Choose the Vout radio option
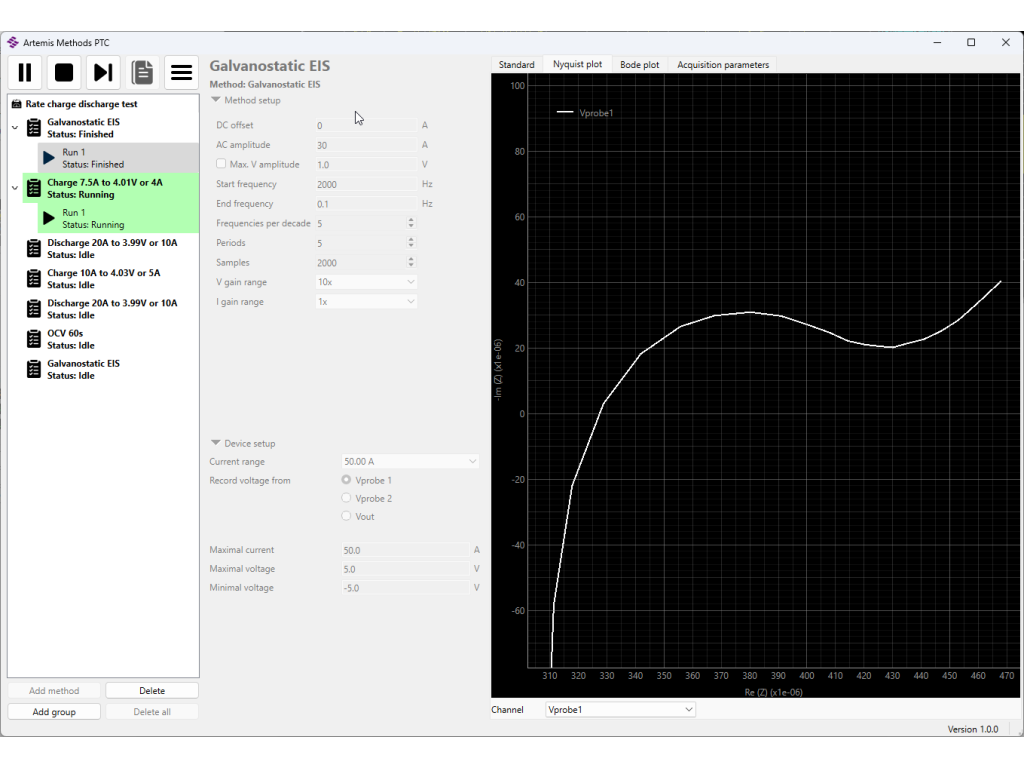The height and width of the screenshot is (768, 1024). click(347, 516)
